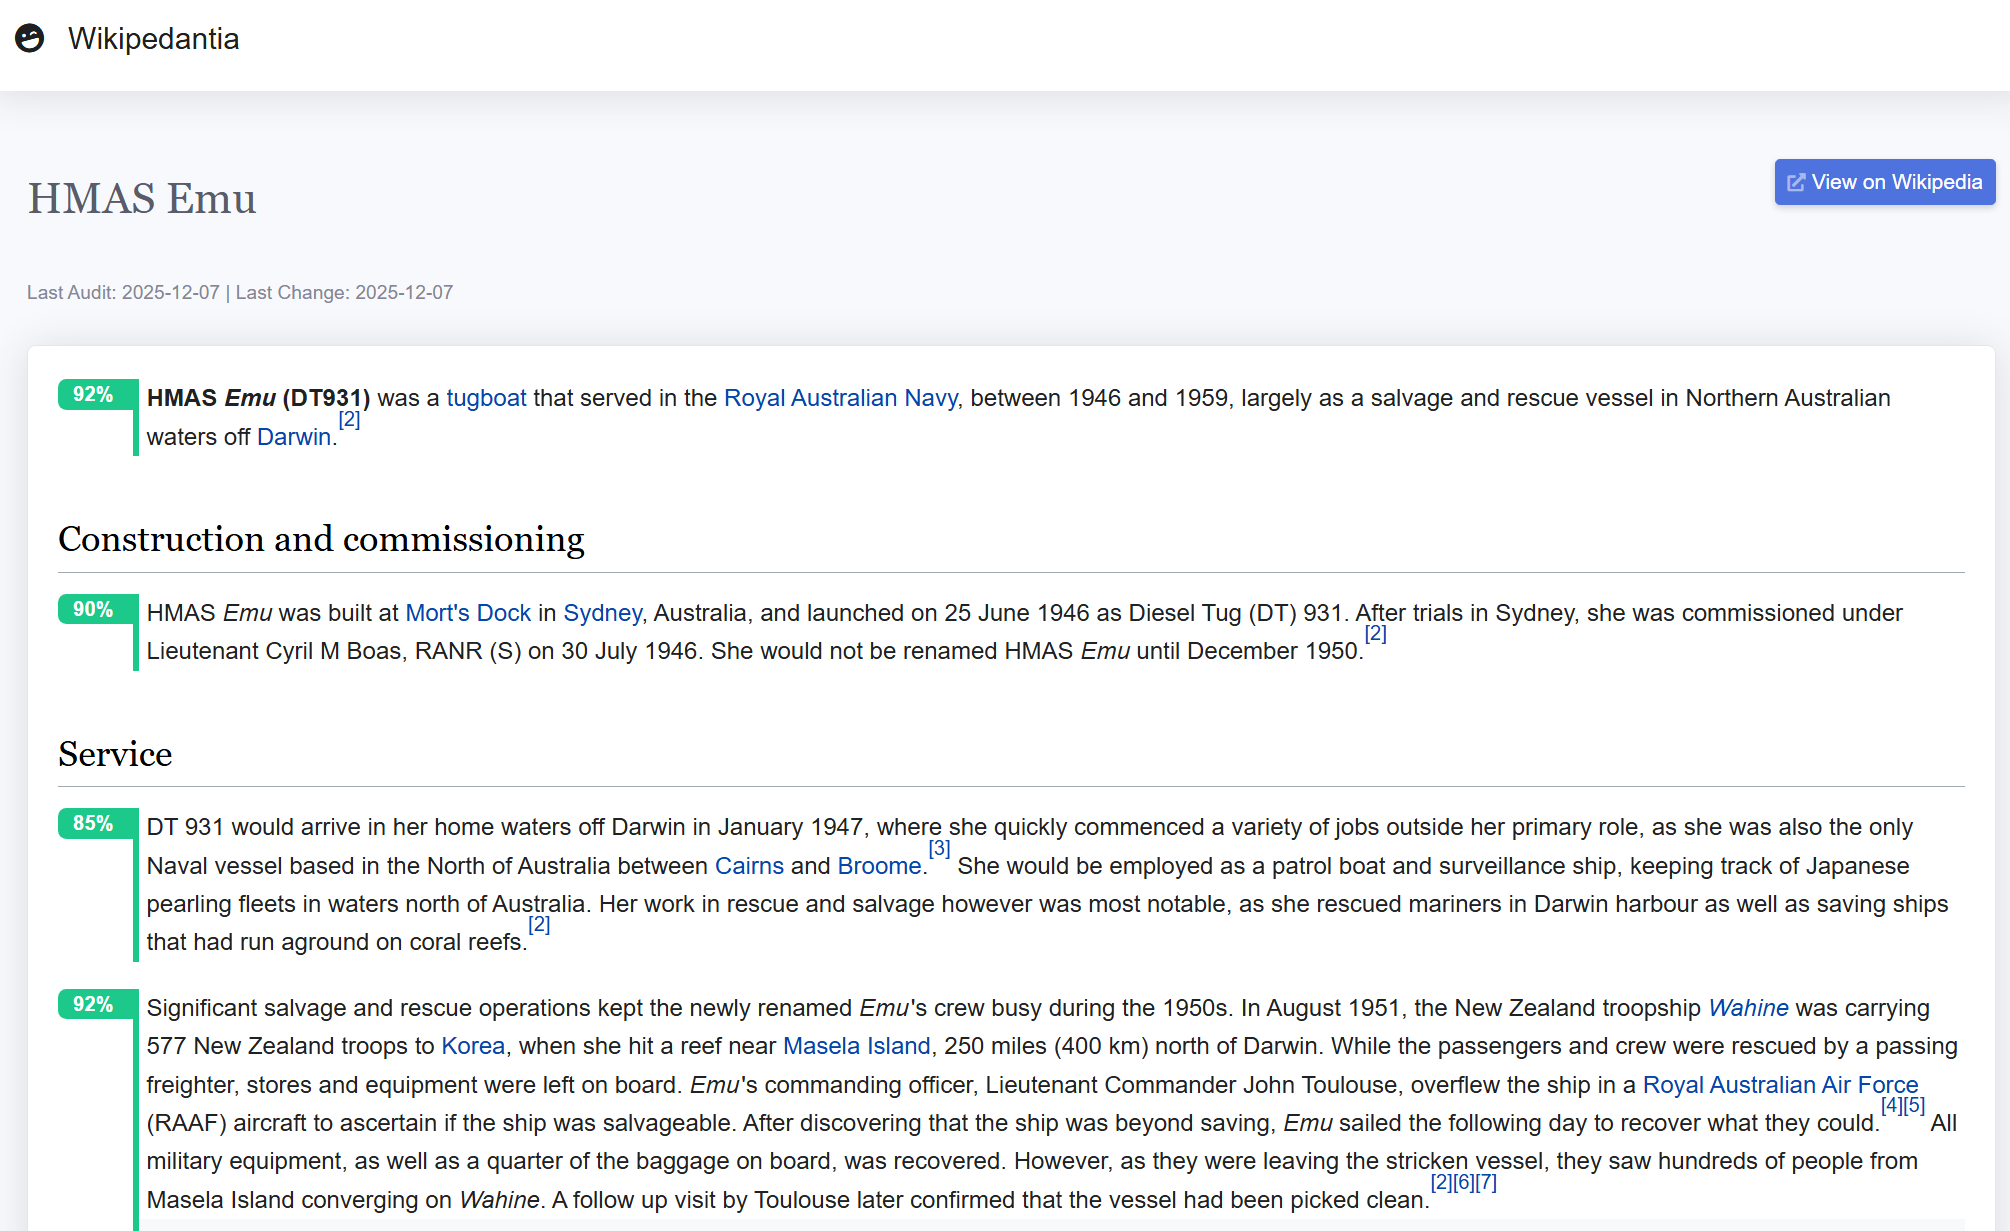Click the Wikipedantia logo icon
This screenshot has height=1231, width=2010.
30,38
